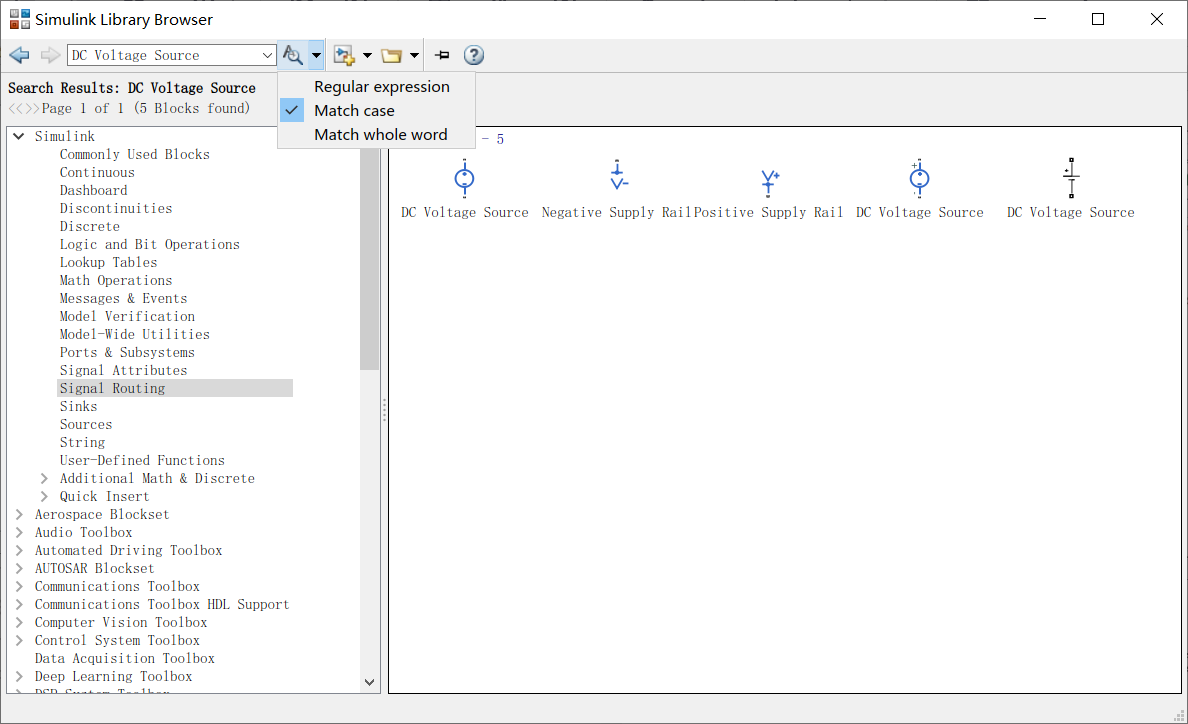Expand the Control System Toolbox library
1188x724 pixels.
20,641
